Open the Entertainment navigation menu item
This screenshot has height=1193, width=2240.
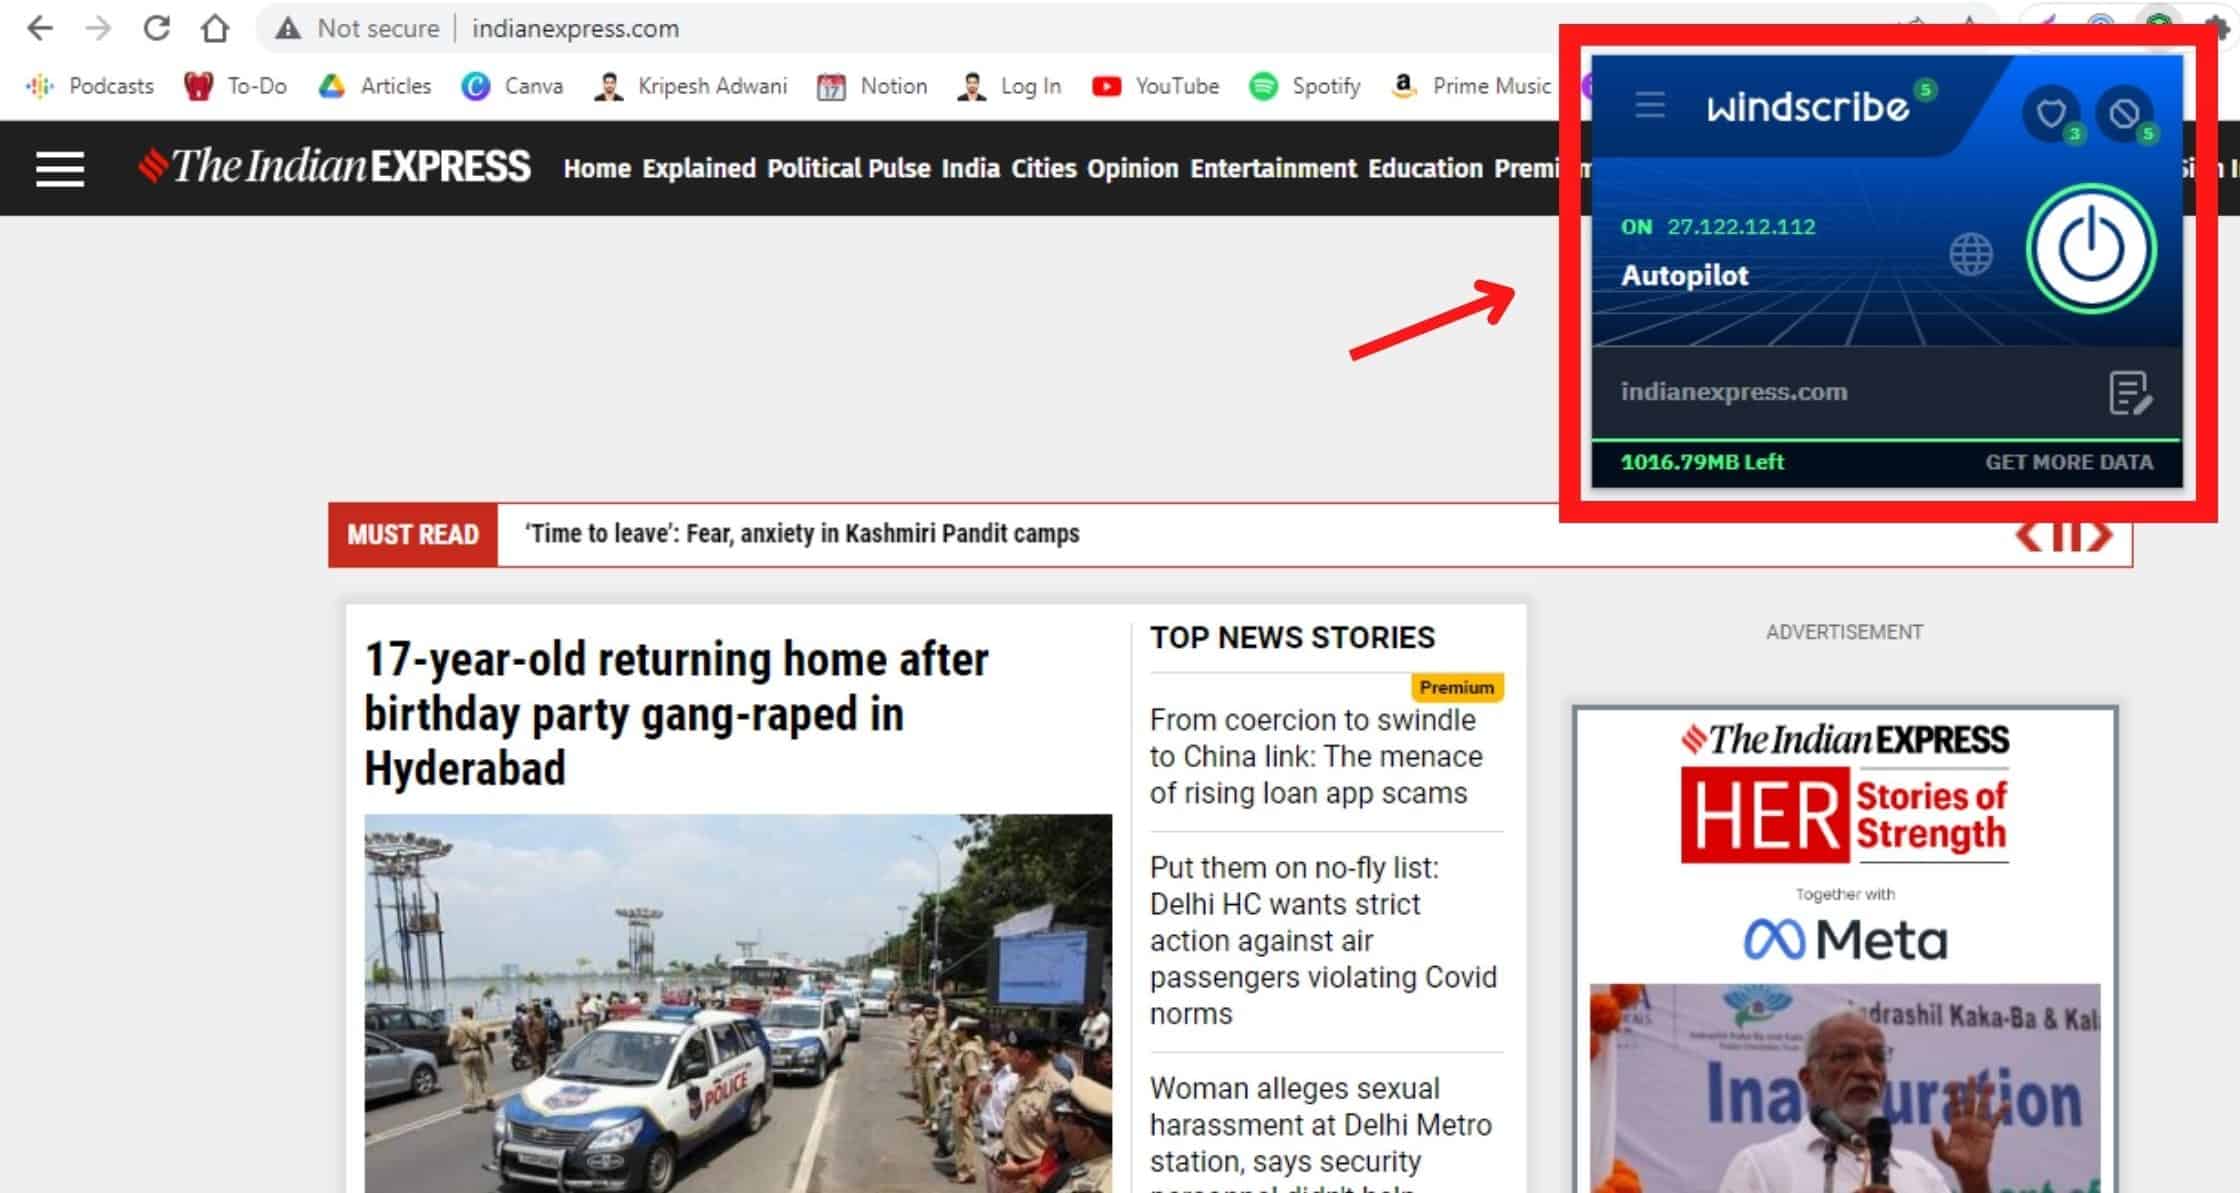(x=1273, y=168)
